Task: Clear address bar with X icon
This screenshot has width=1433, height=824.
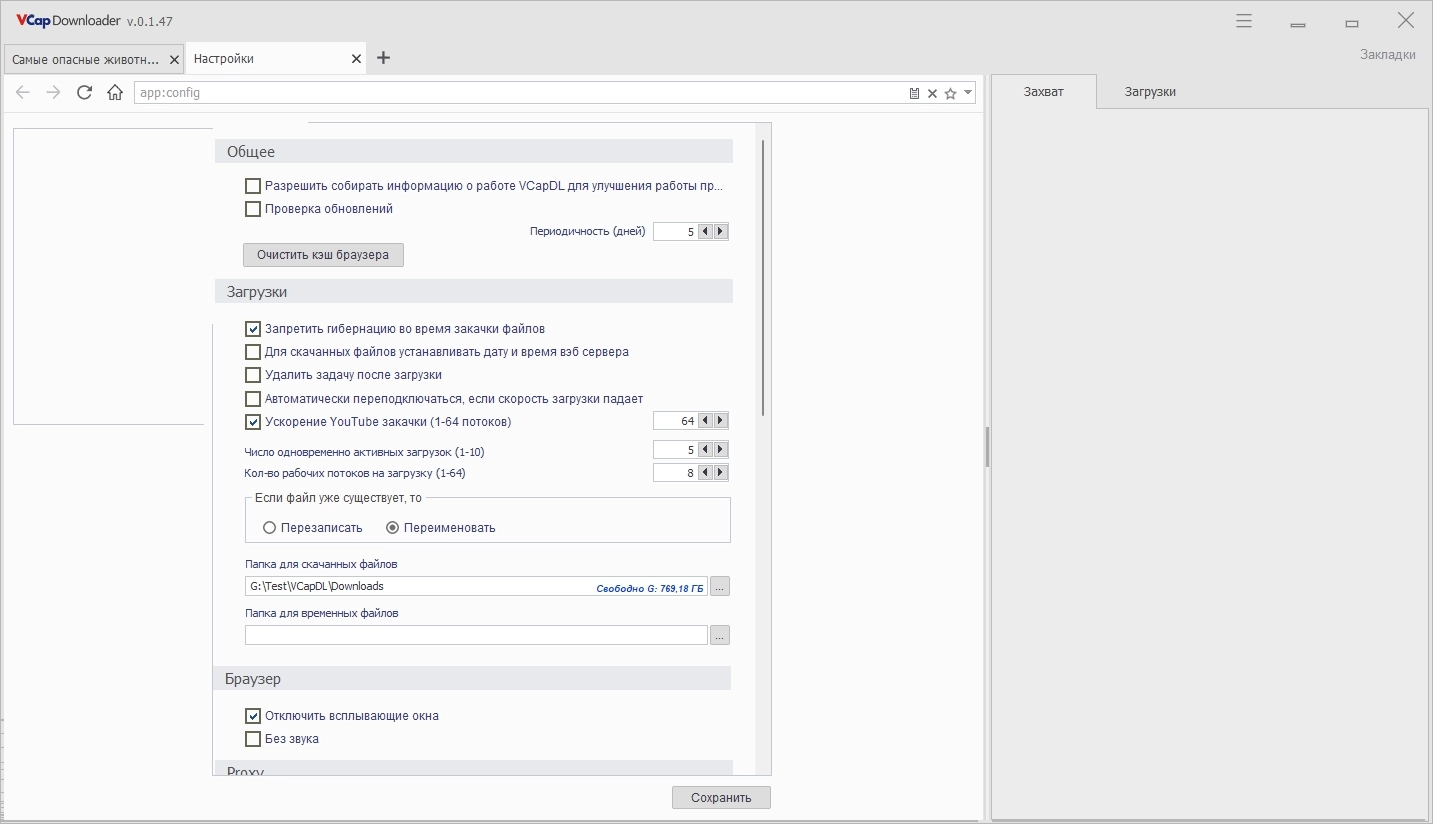Action: 932,93
